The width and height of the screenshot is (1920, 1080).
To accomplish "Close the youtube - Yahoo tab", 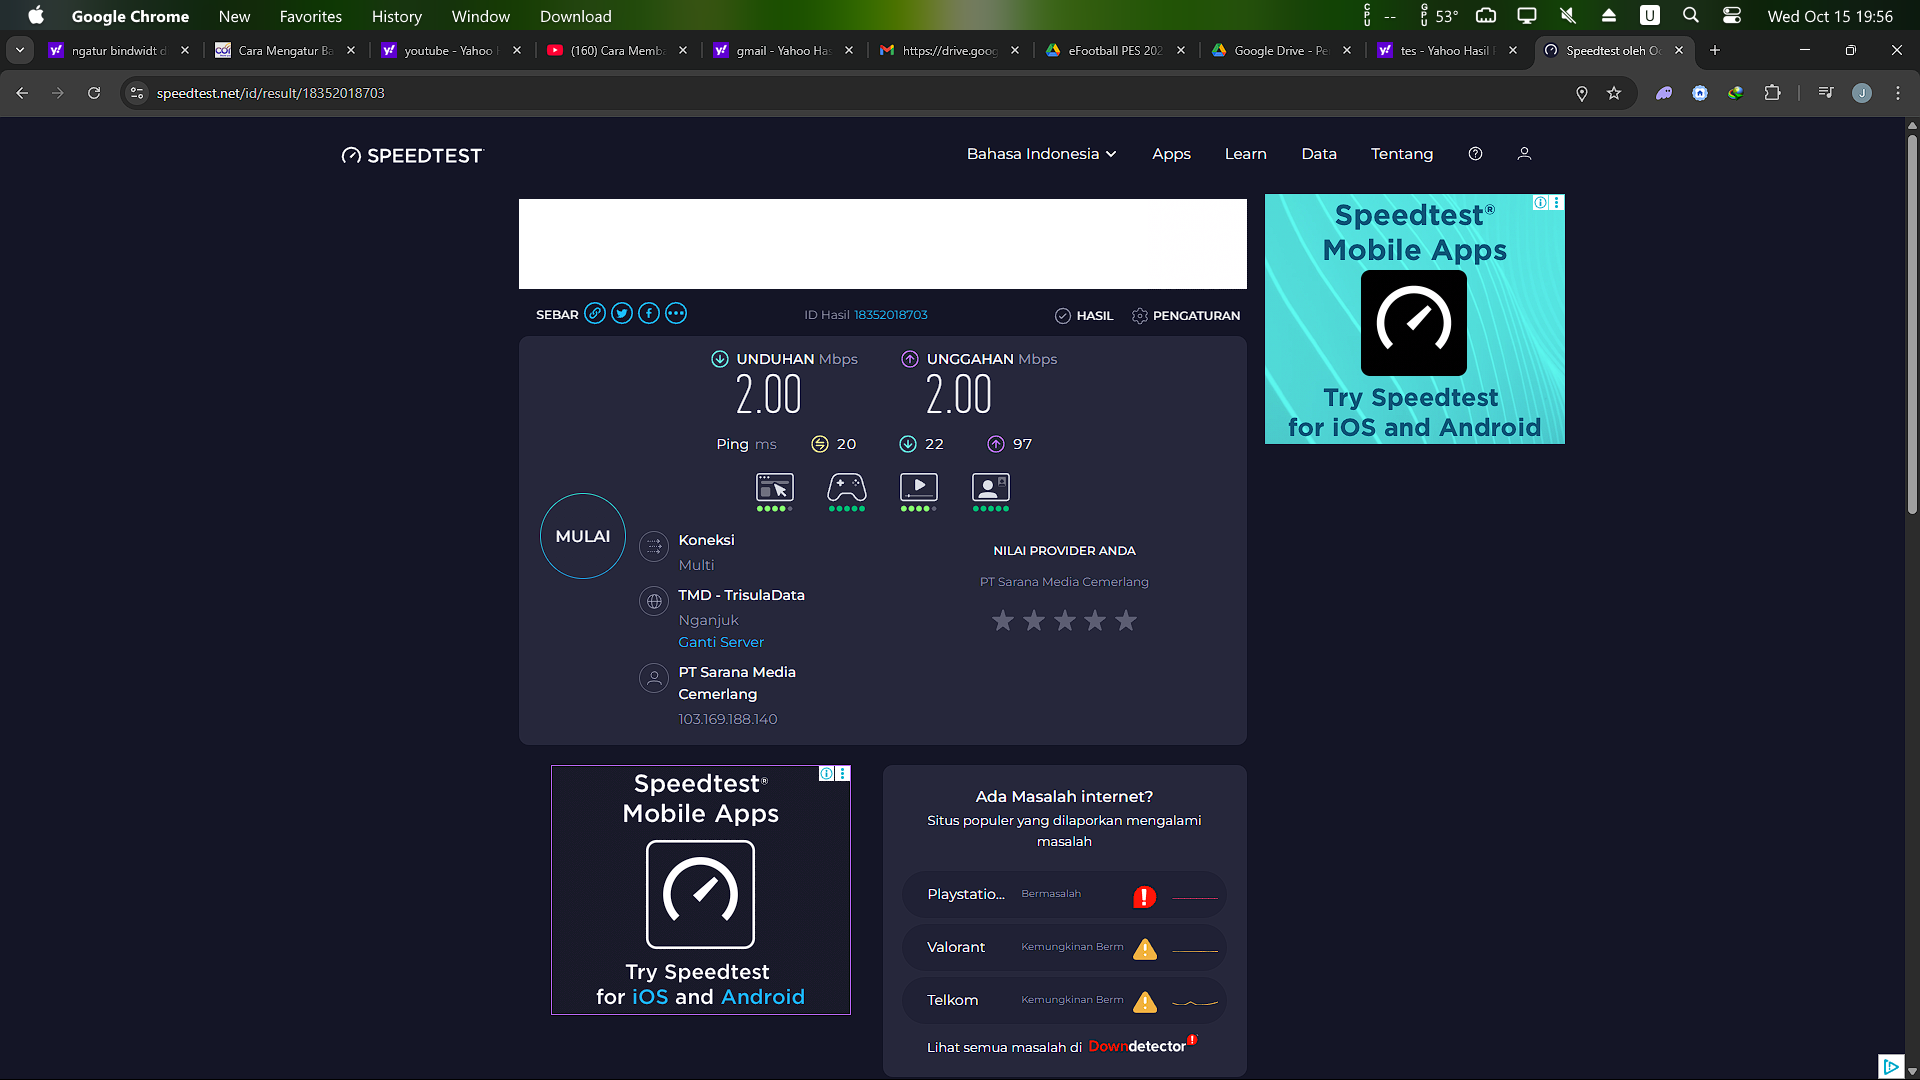I will (517, 50).
